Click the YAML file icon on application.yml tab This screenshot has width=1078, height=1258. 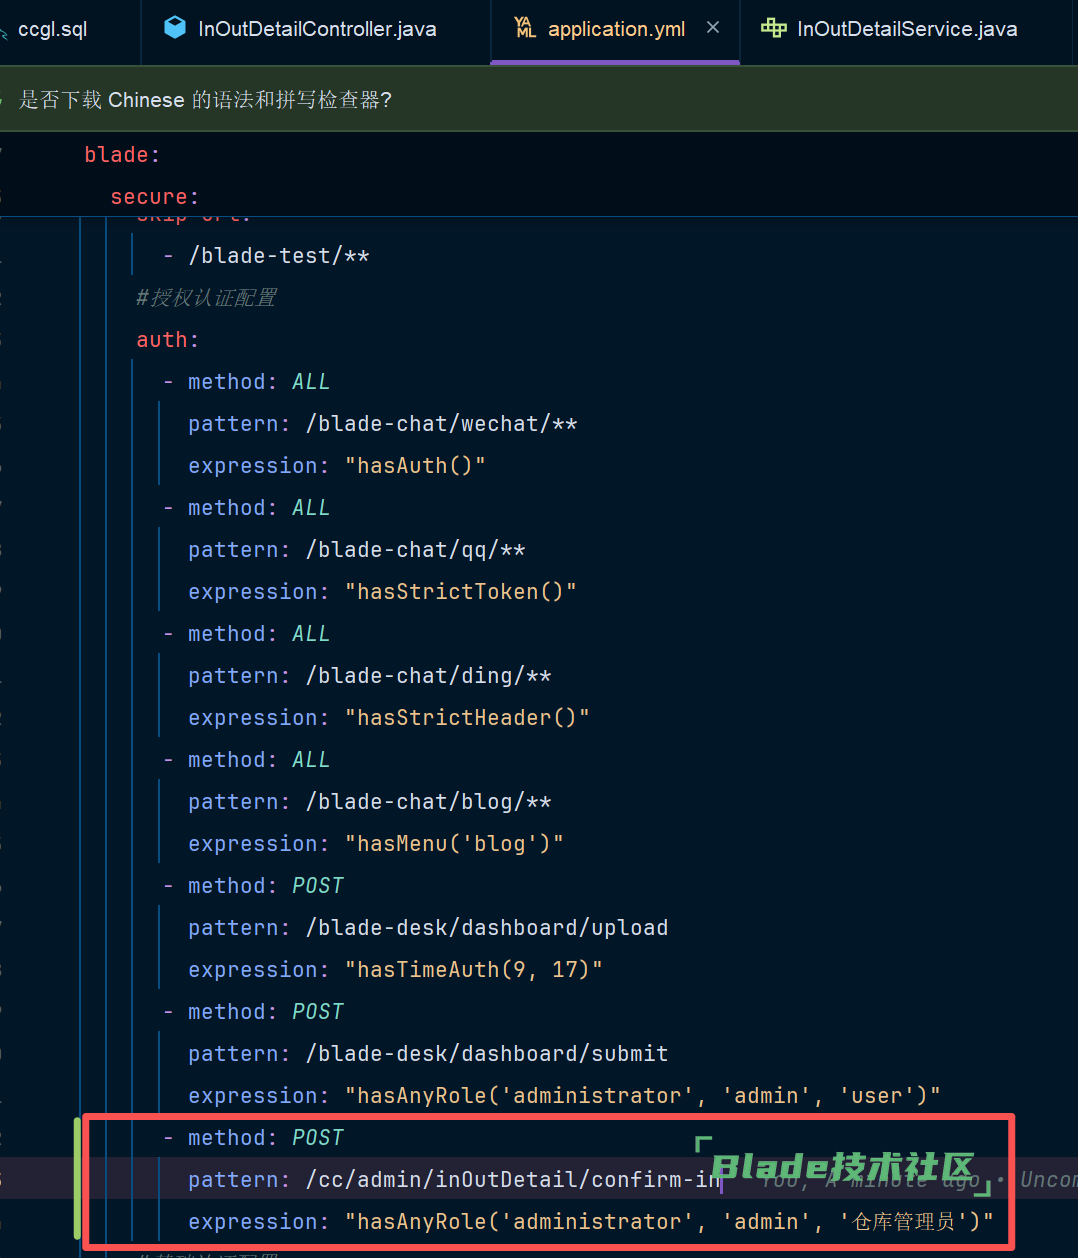coord(525,28)
